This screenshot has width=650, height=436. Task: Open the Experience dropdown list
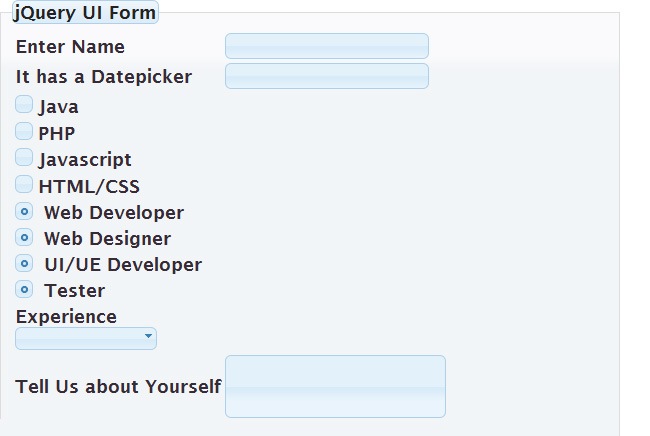85,339
